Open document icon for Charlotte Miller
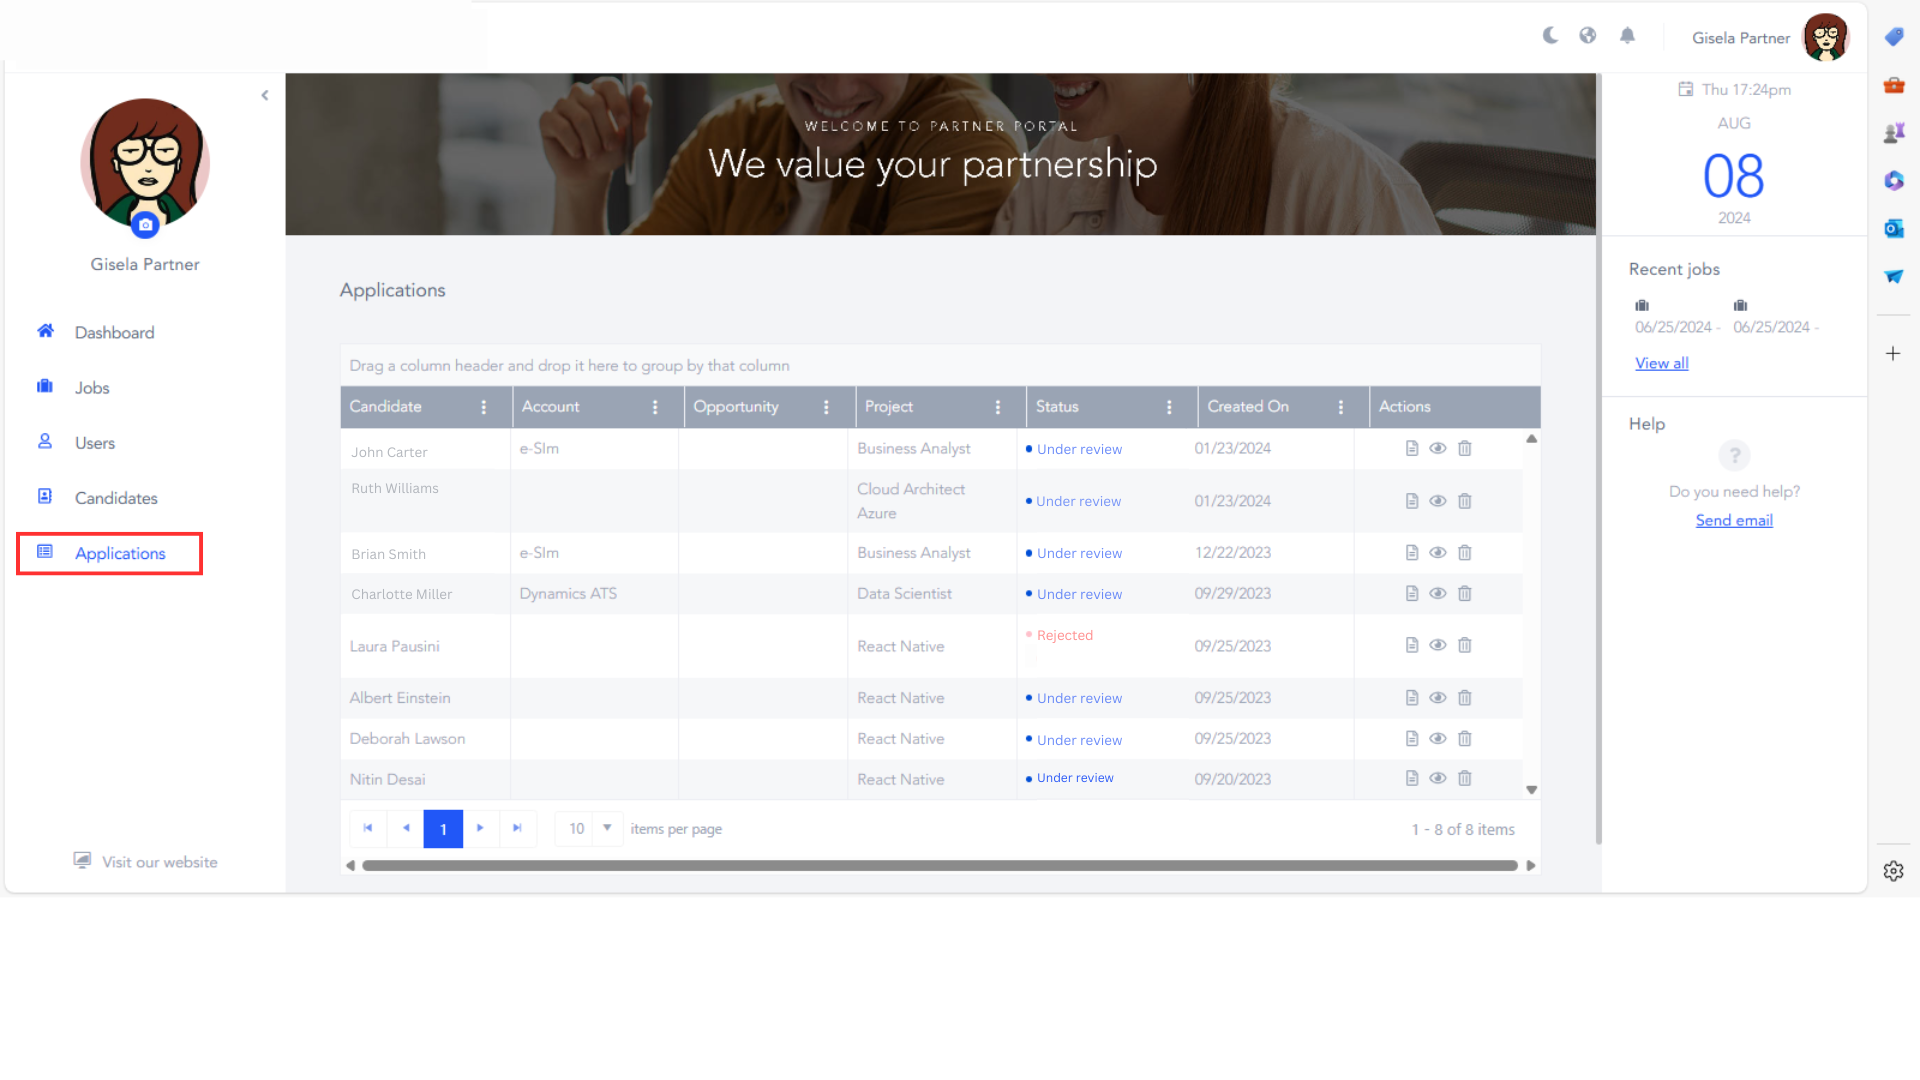This screenshot has height=1080, width=1920. pyautogui.click(x=1412, y=593)
